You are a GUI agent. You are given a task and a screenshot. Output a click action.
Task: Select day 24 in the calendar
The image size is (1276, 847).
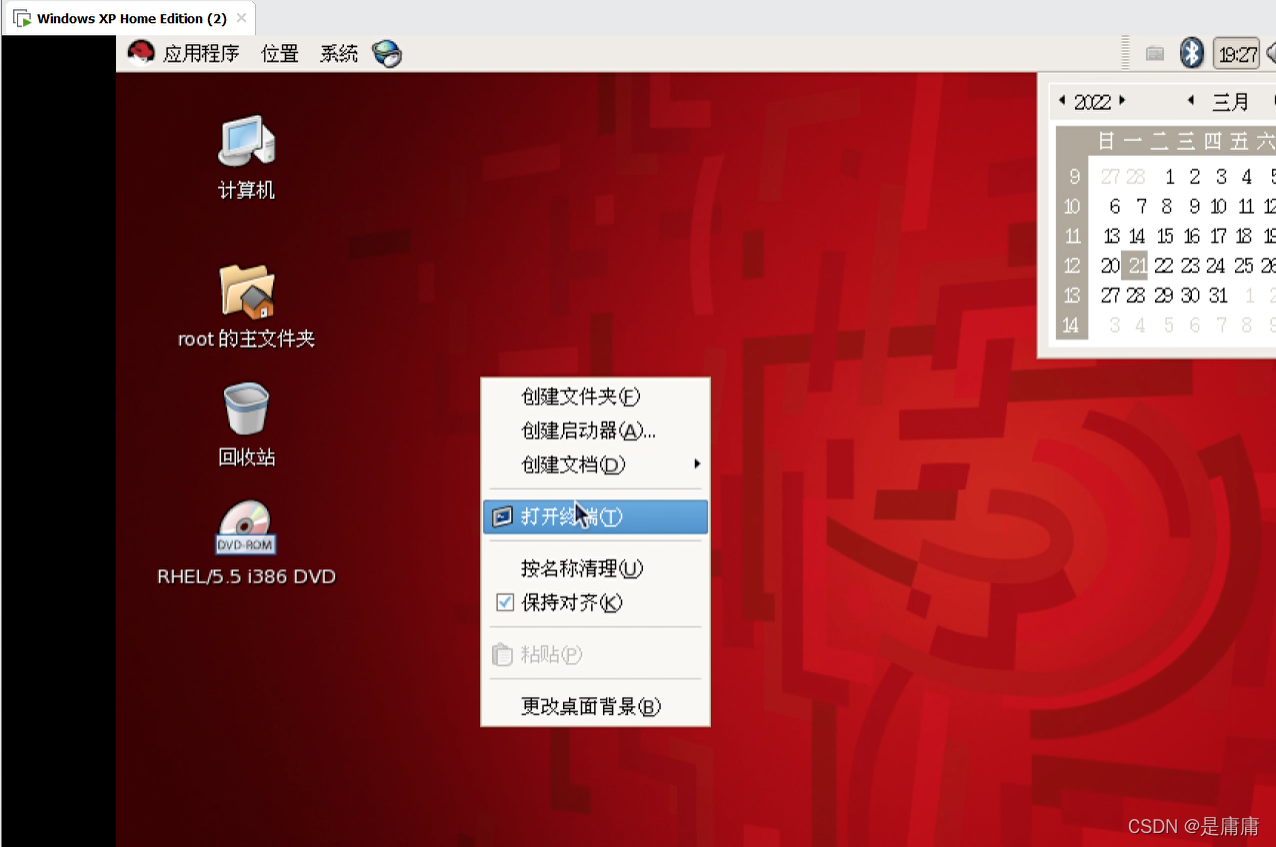(x=1216, y=266)
